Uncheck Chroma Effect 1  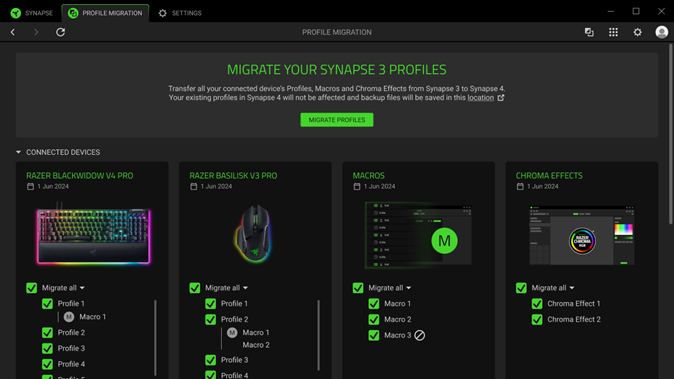[x=537, y=303]
